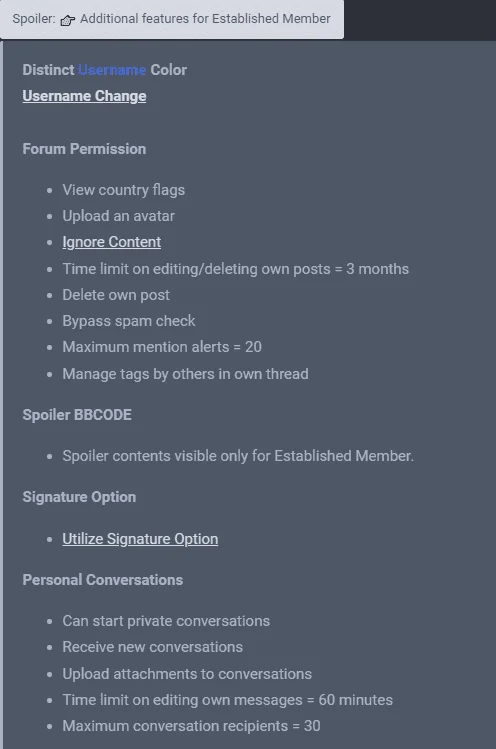Click the Bypass spam check item
Image resolution: width=496 pixels, height=749 pixels.
tap(129, 321)
